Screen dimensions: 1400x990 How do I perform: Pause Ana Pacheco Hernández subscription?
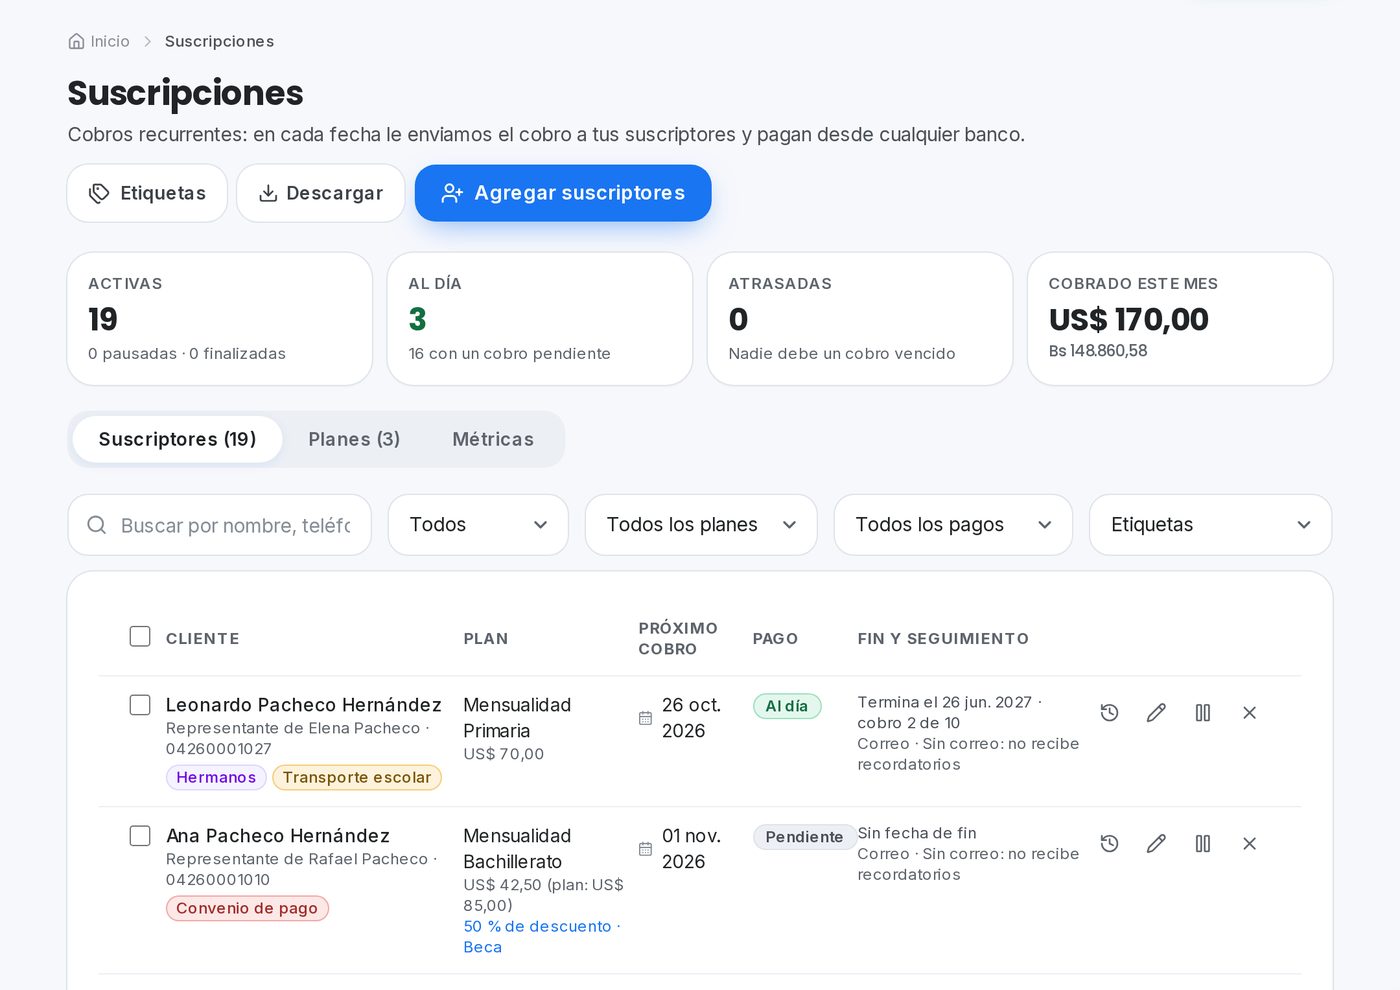point(1203,844)
